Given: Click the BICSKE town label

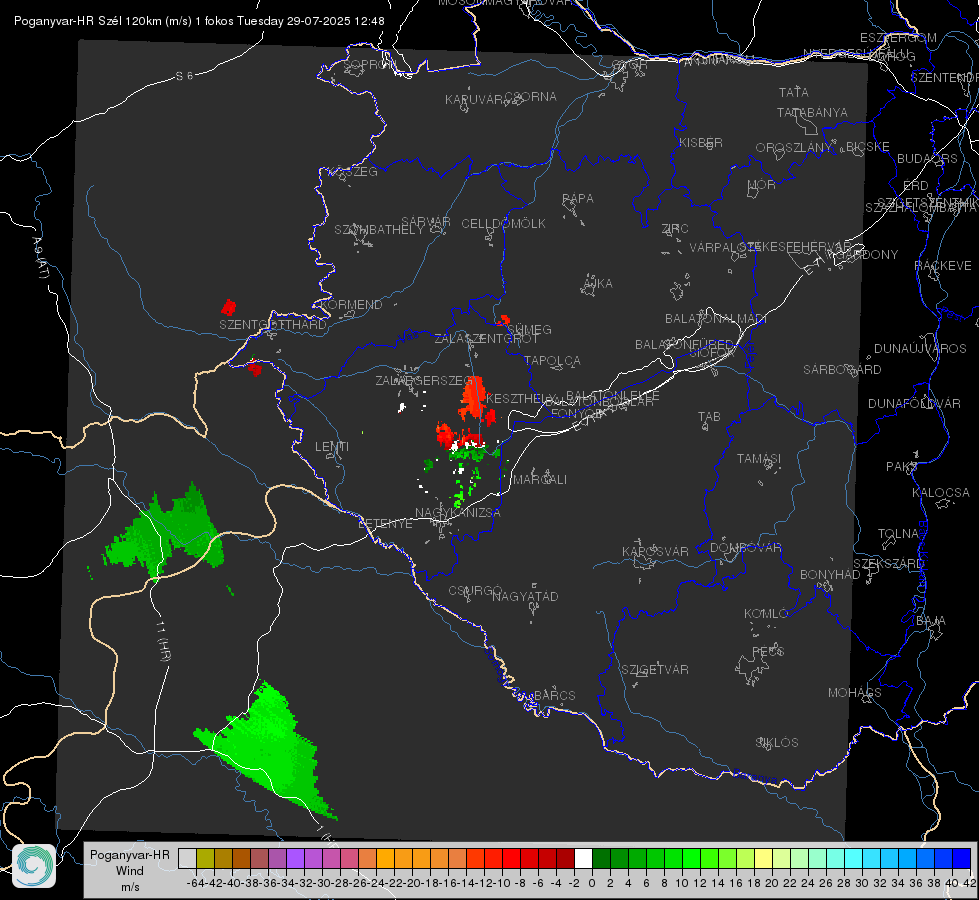Looking at the screenshot, I should pyautogui.click(x=868, y=147).
